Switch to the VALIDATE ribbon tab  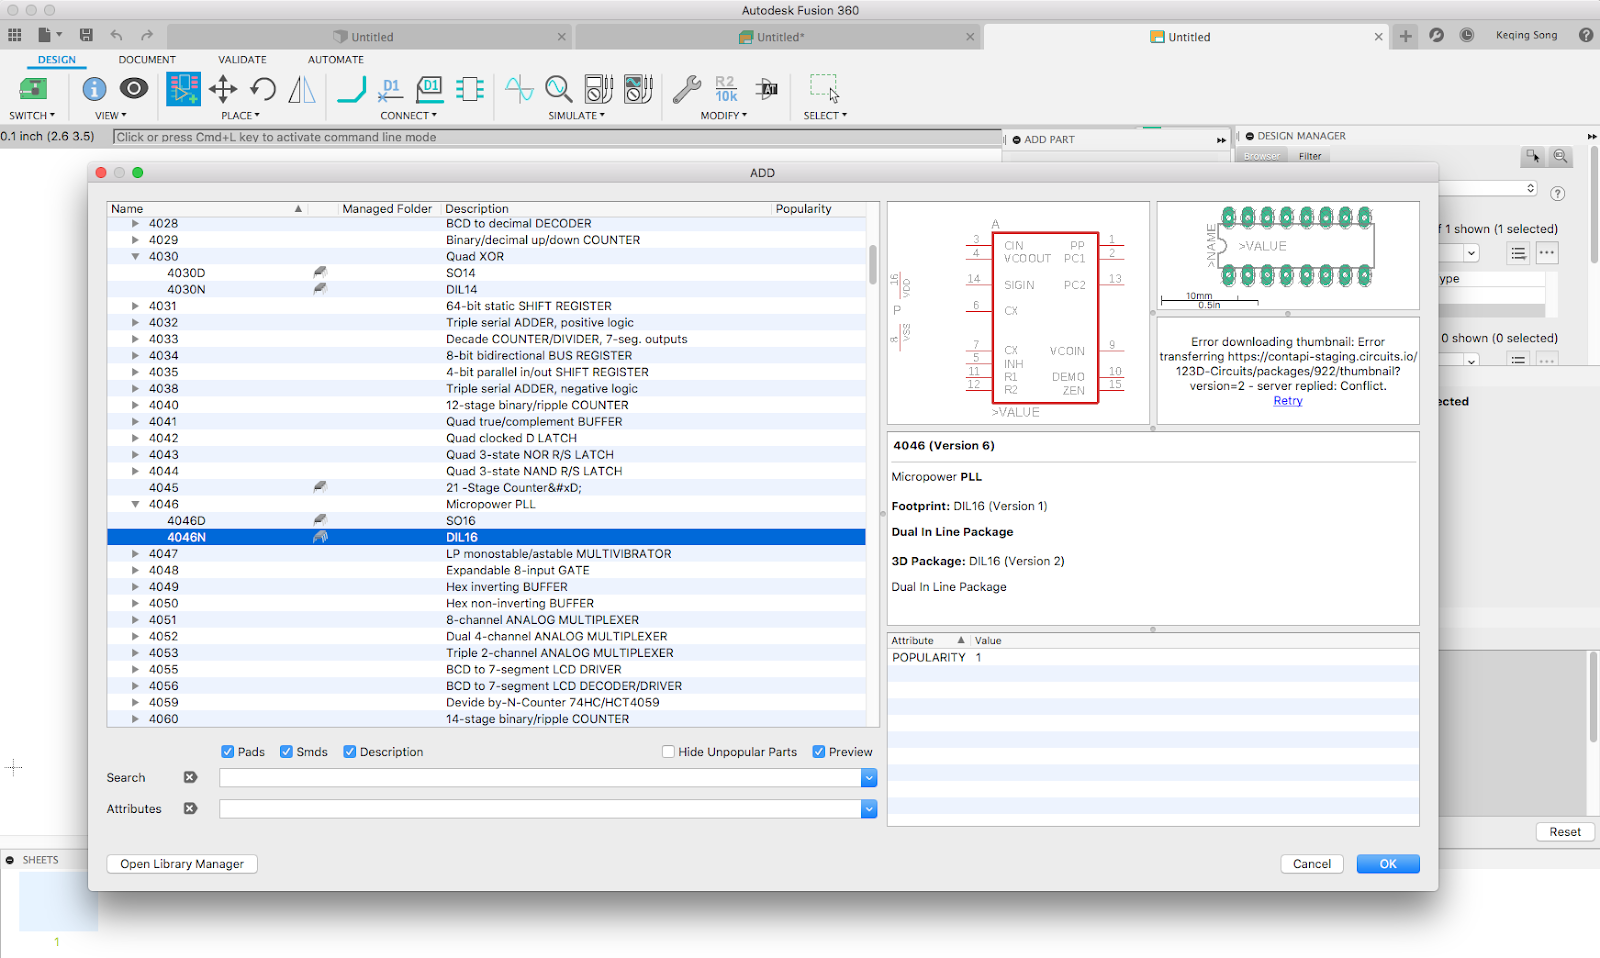click(x=242, y=60)
